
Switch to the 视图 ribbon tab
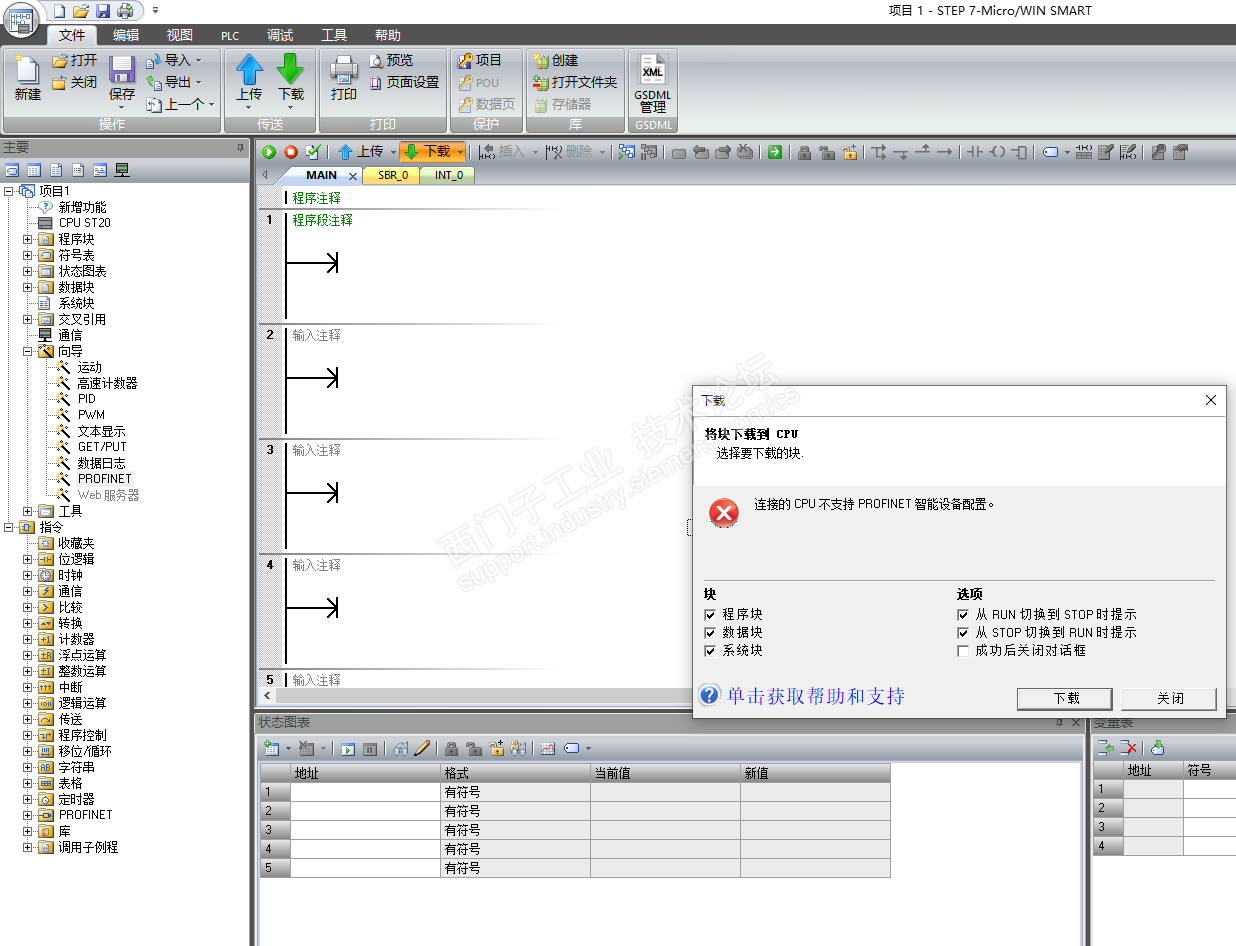[x=180, y=35]
